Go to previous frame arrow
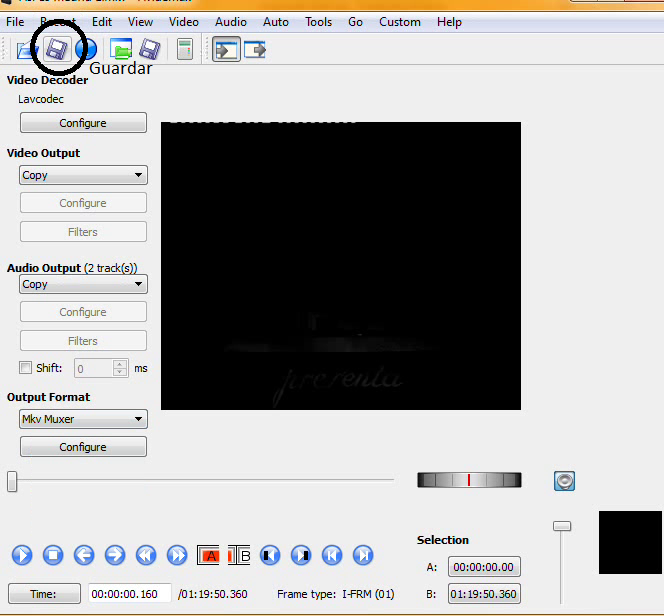This screenshot has height=616, width=664. coord(84,555)
